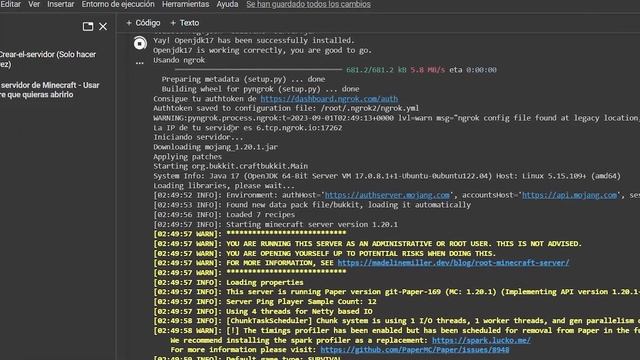Click 'Iniciando servidor...' line

198,137
